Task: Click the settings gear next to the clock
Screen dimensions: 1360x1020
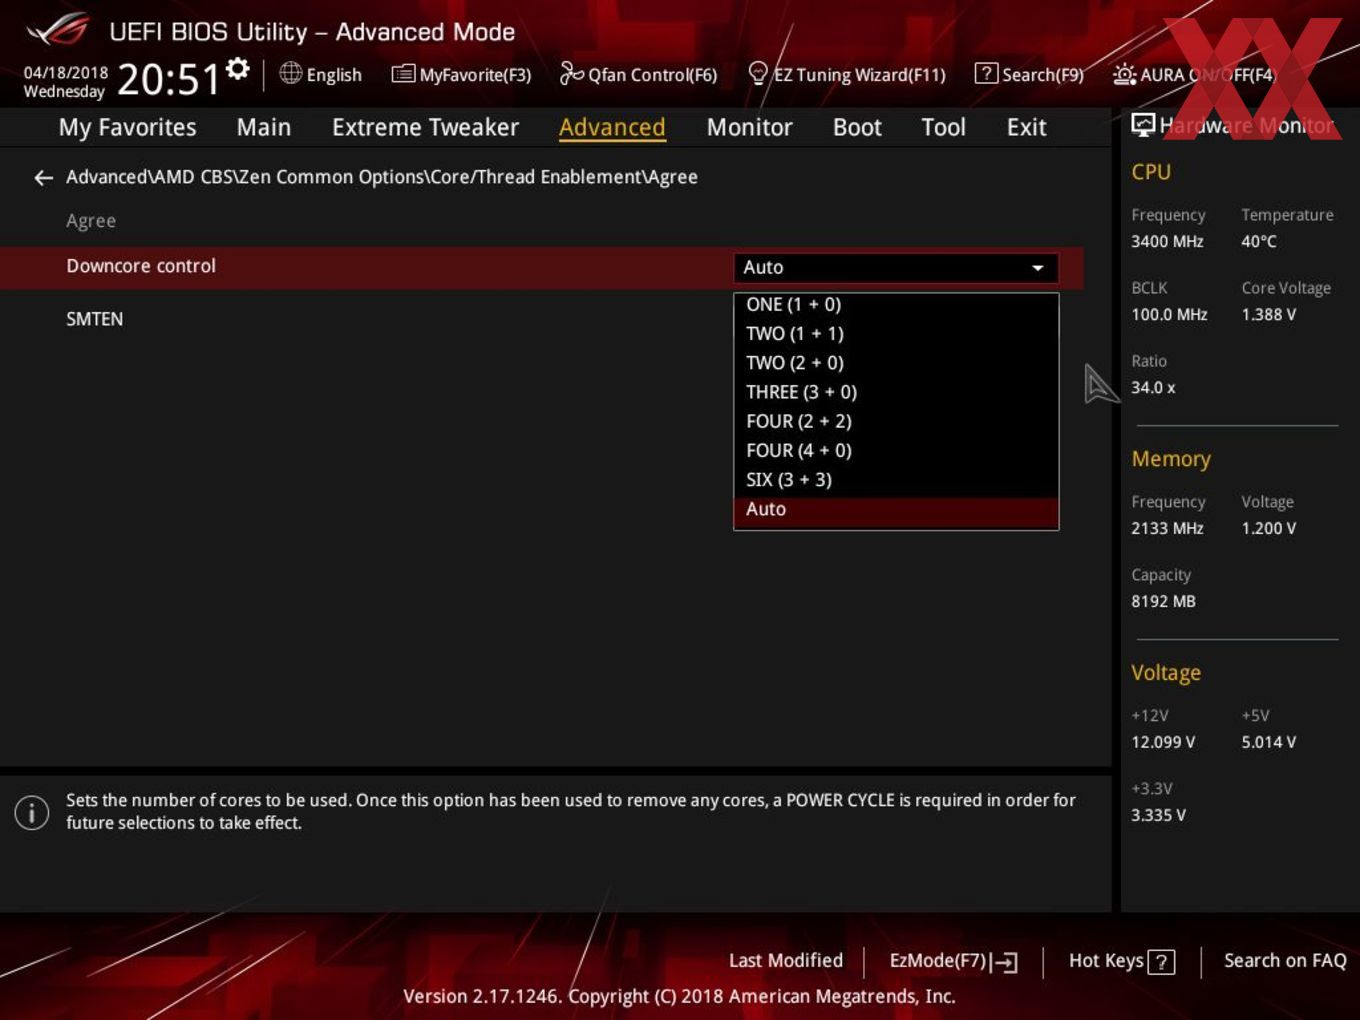Action: tap(237, 69)
